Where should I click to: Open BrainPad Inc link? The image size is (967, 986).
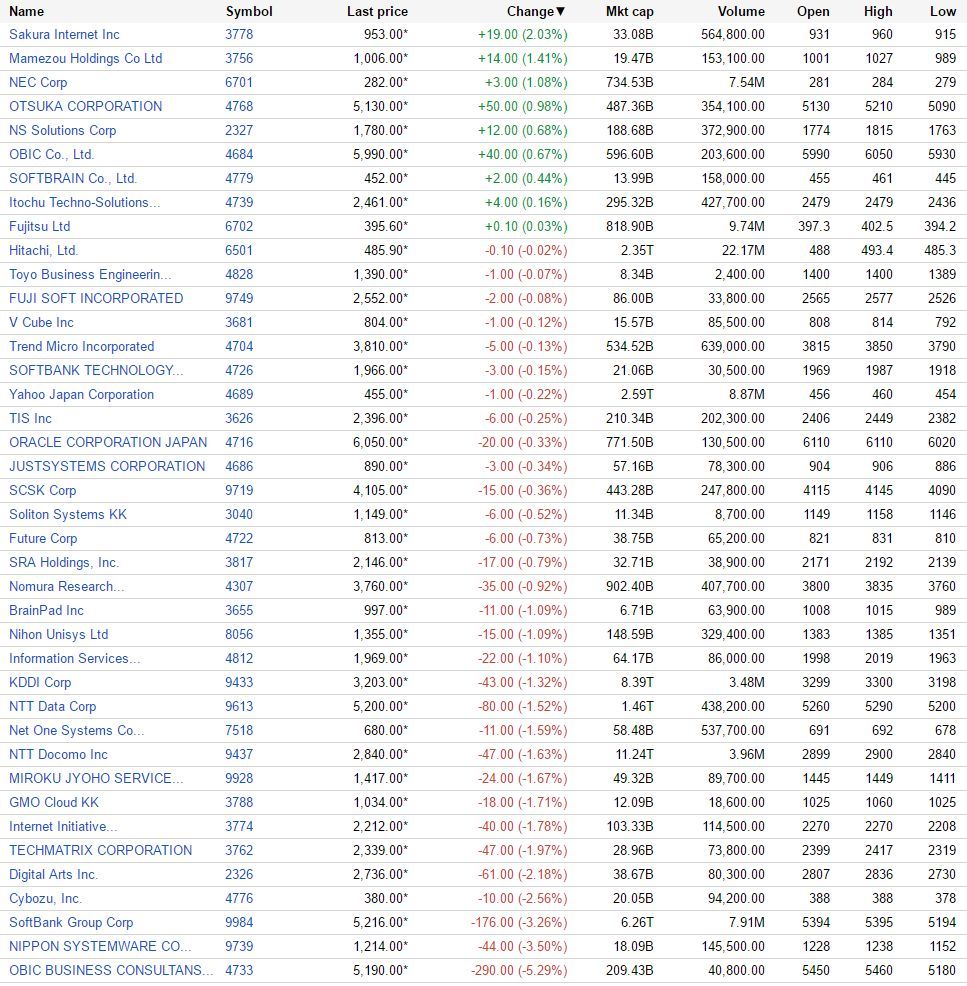click(46, 611)
